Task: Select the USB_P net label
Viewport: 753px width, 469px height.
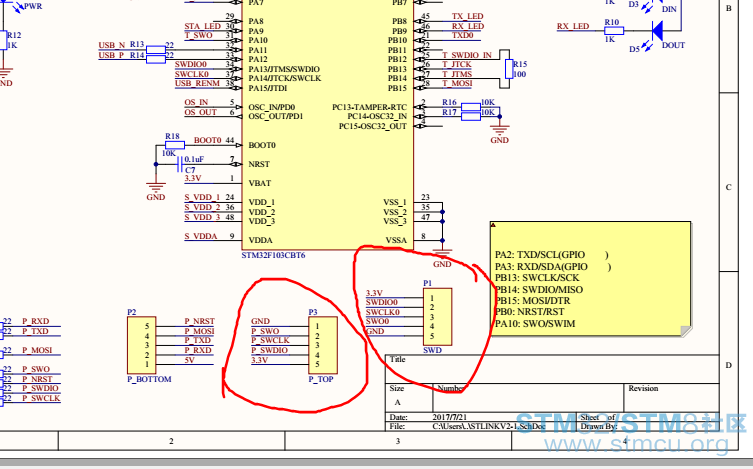Action: (111, 55)
